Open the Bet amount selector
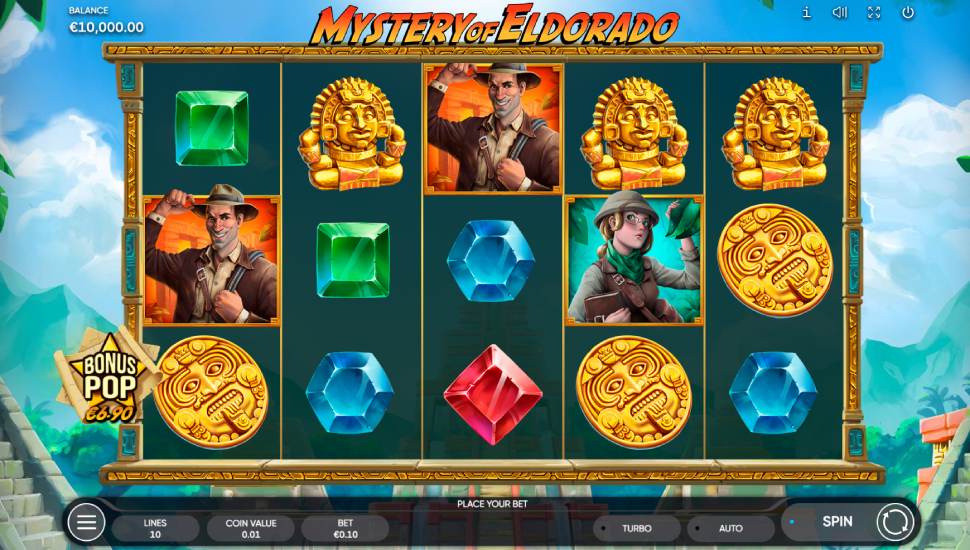This screenshot has height=550, width=970. click(x=345, y=528)
